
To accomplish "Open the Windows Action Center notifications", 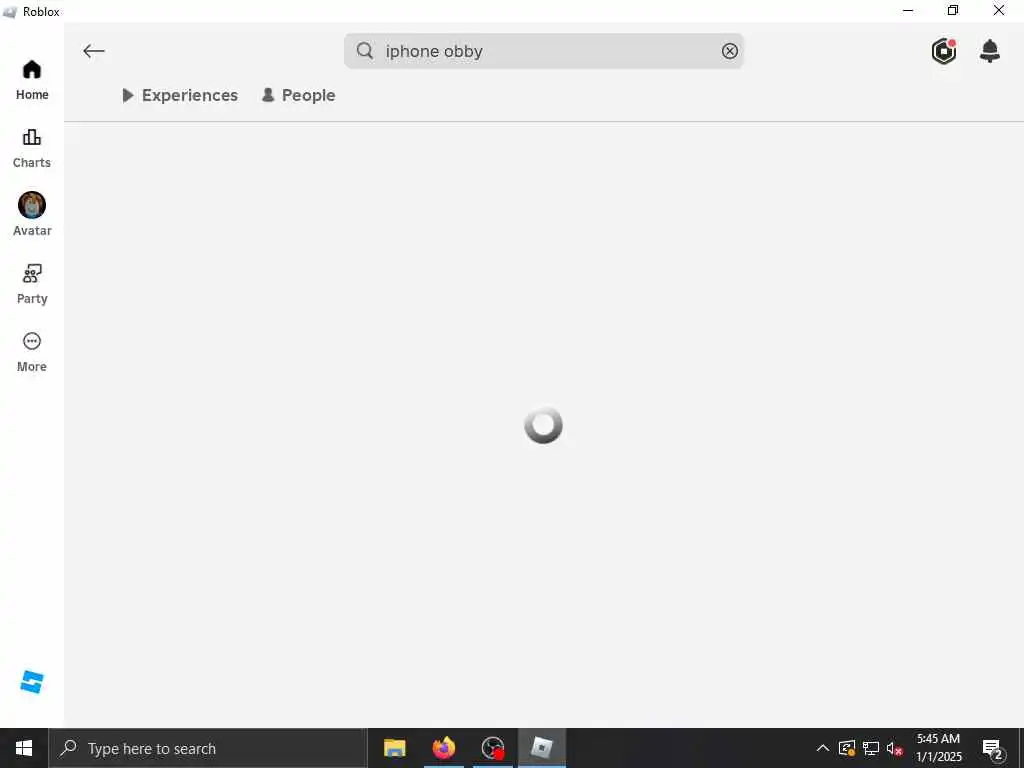I will [x=992, y=748].
